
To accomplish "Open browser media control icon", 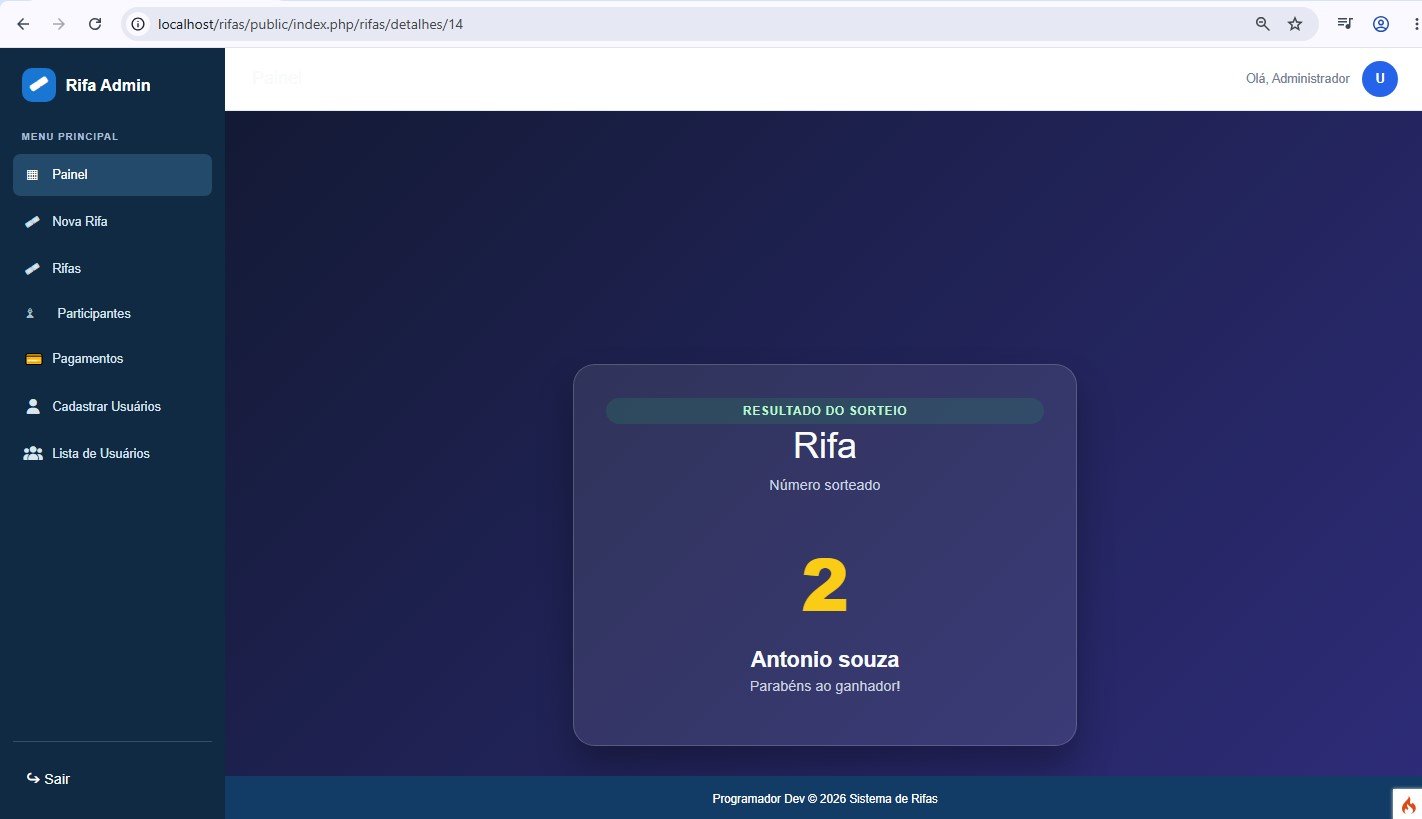I will [x=1345, y=24].
